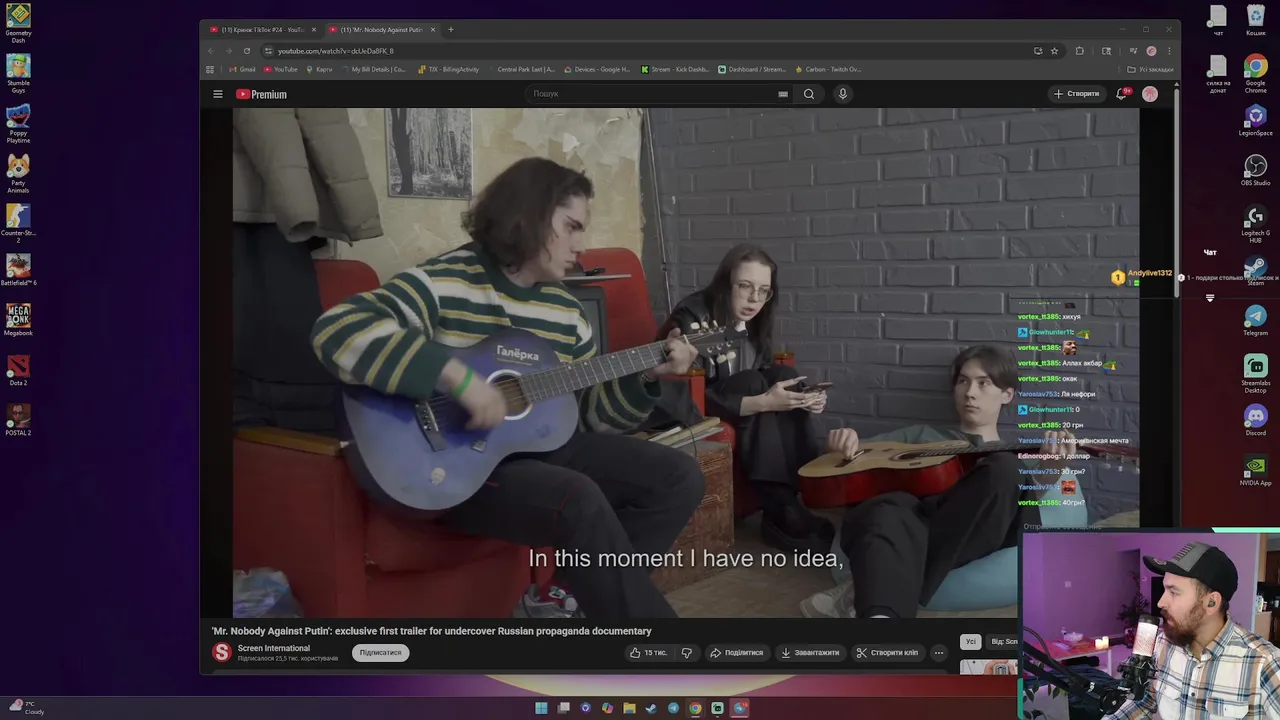Reload the page in Chrome
This screenshot has width=1280, height=720.
(247, 51)
